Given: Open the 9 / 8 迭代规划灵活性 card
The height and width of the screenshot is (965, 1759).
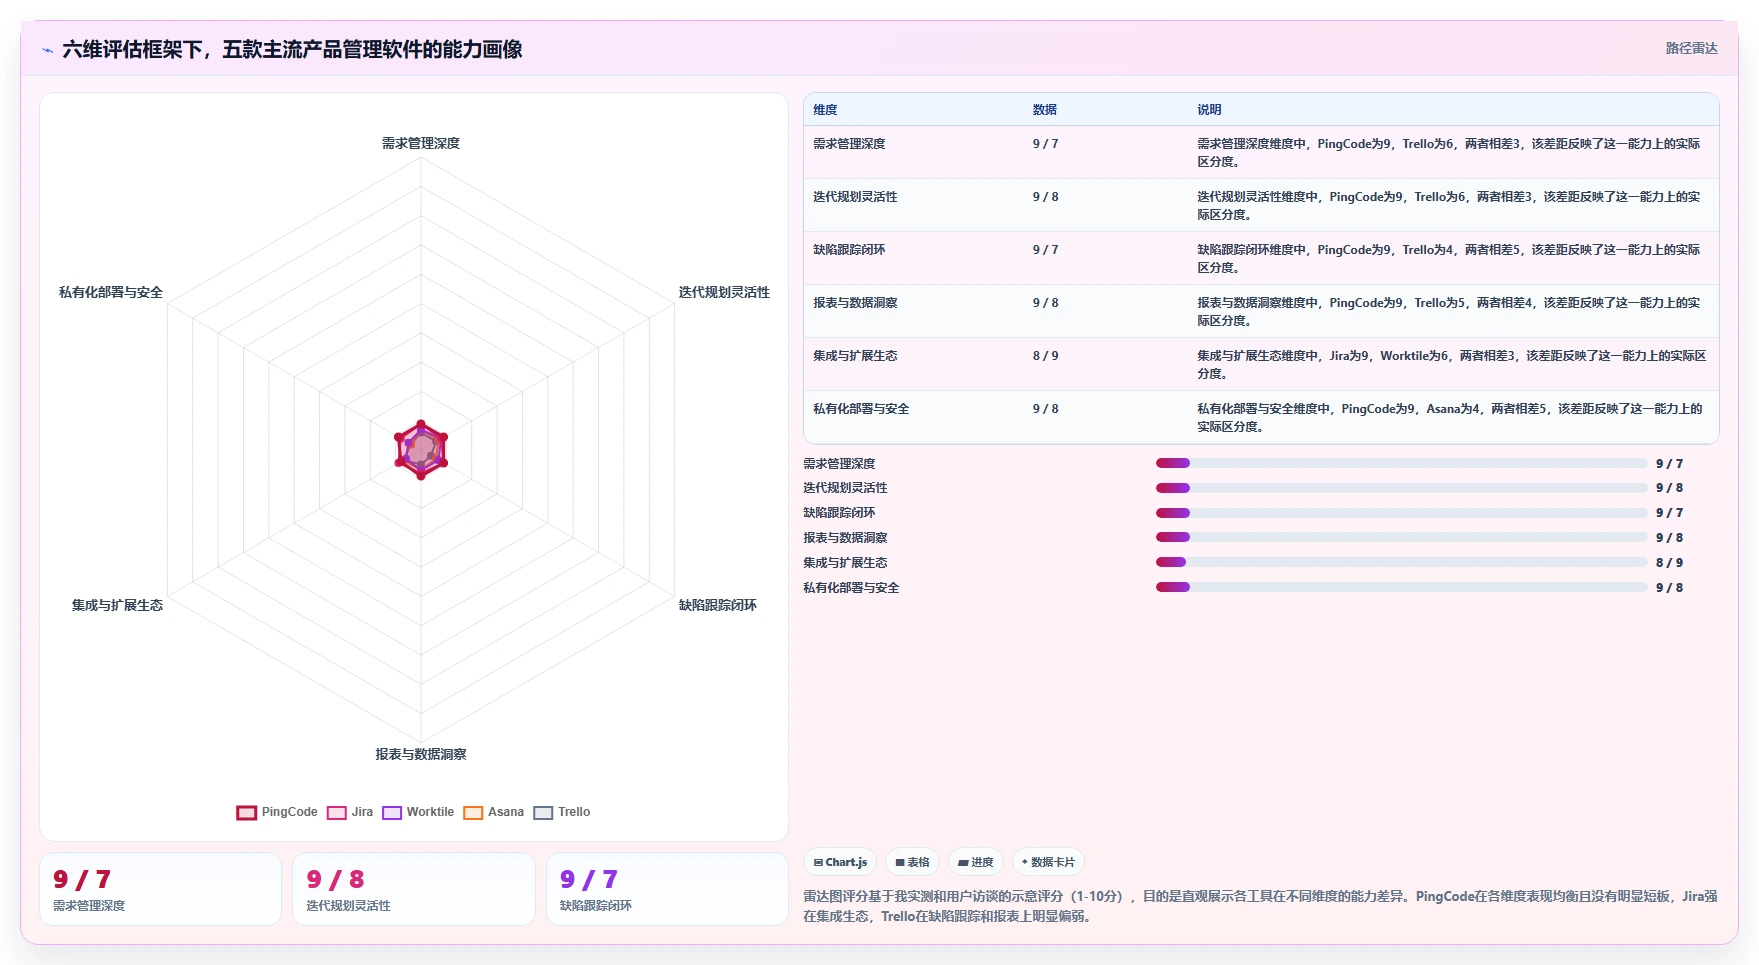Looking at the screenshot, I should point(413,889).
